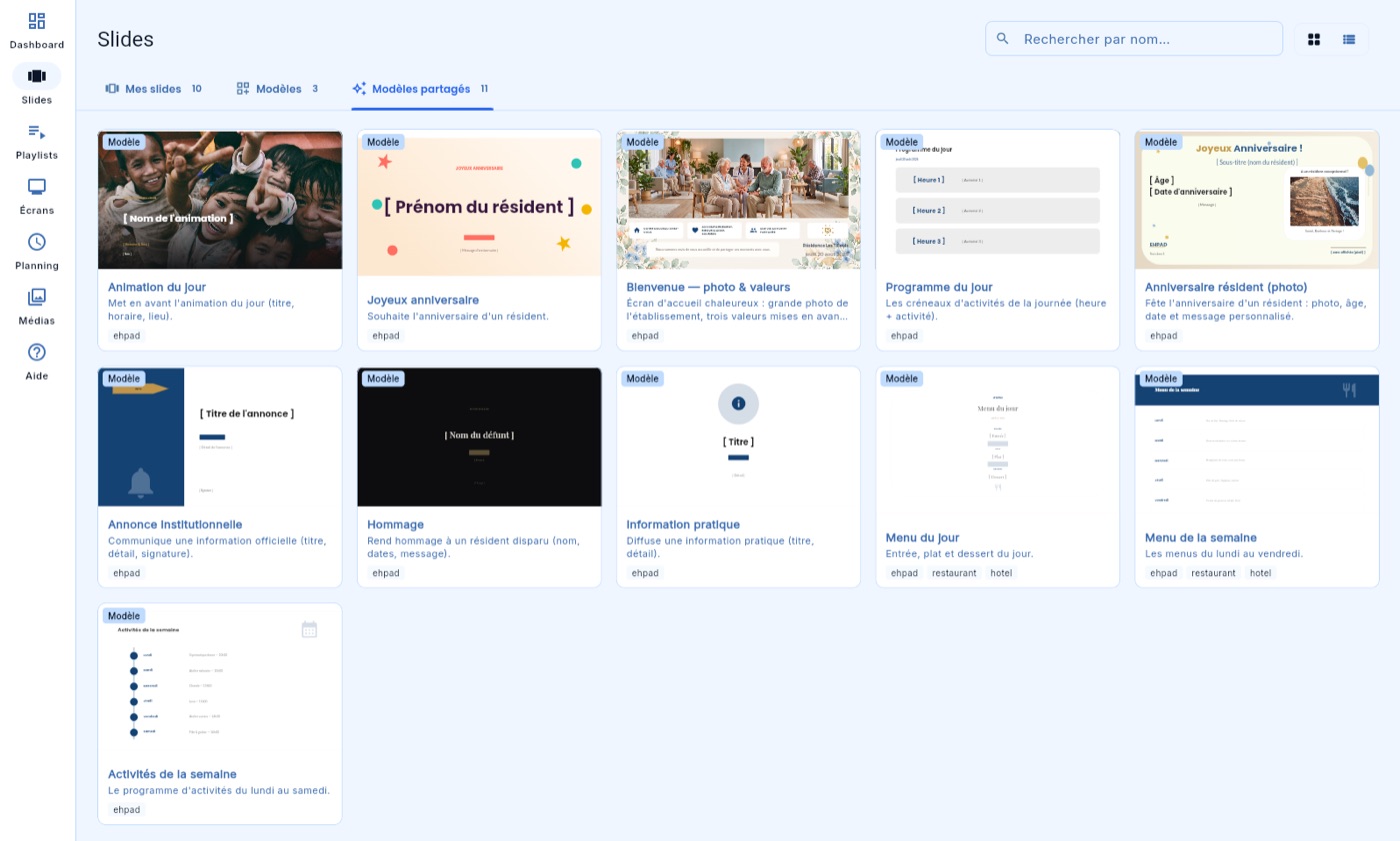Open the Aide help icon
1400x841 pixels.
(x=37, y=352)
